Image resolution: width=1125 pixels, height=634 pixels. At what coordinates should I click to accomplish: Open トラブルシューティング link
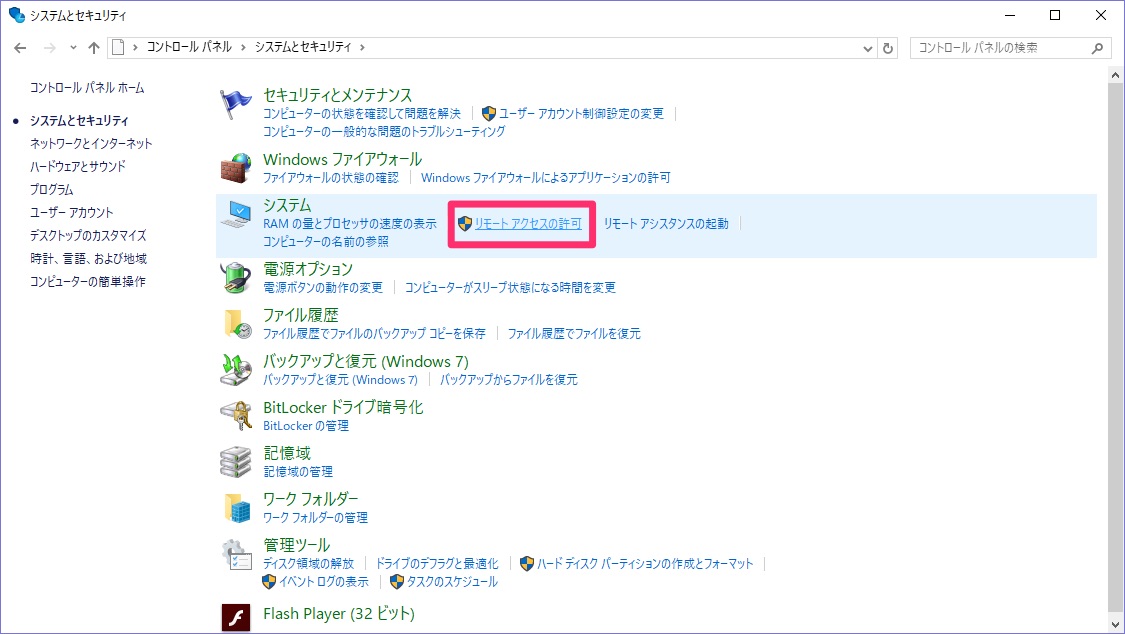click(384, 132)
